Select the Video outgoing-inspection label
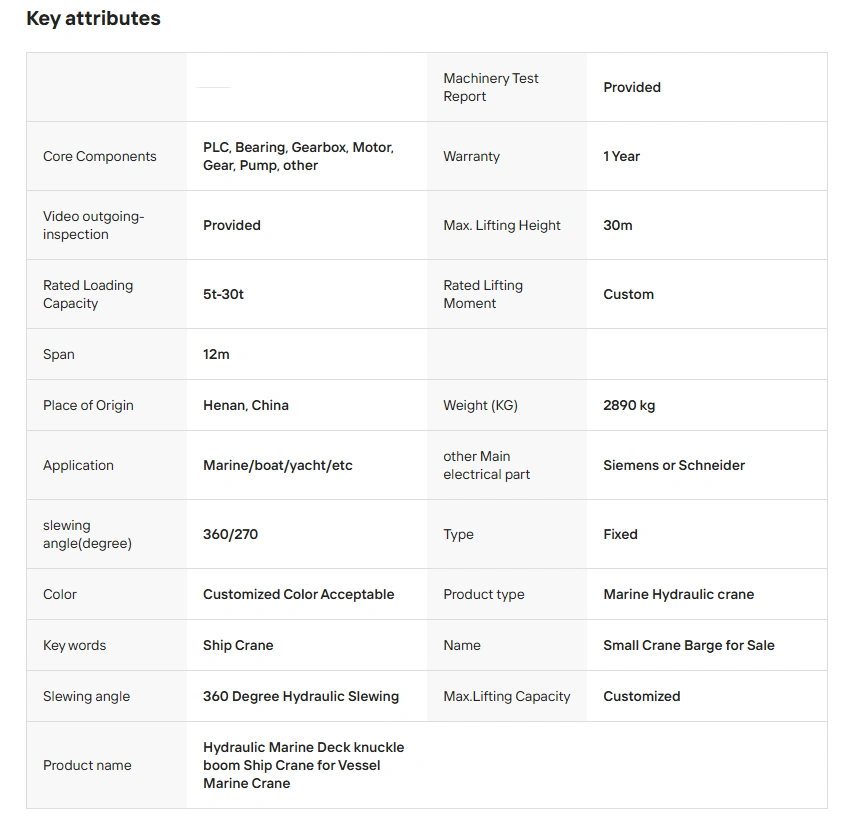The width and height of the screenshot is (848, 826). coord(94,225)
